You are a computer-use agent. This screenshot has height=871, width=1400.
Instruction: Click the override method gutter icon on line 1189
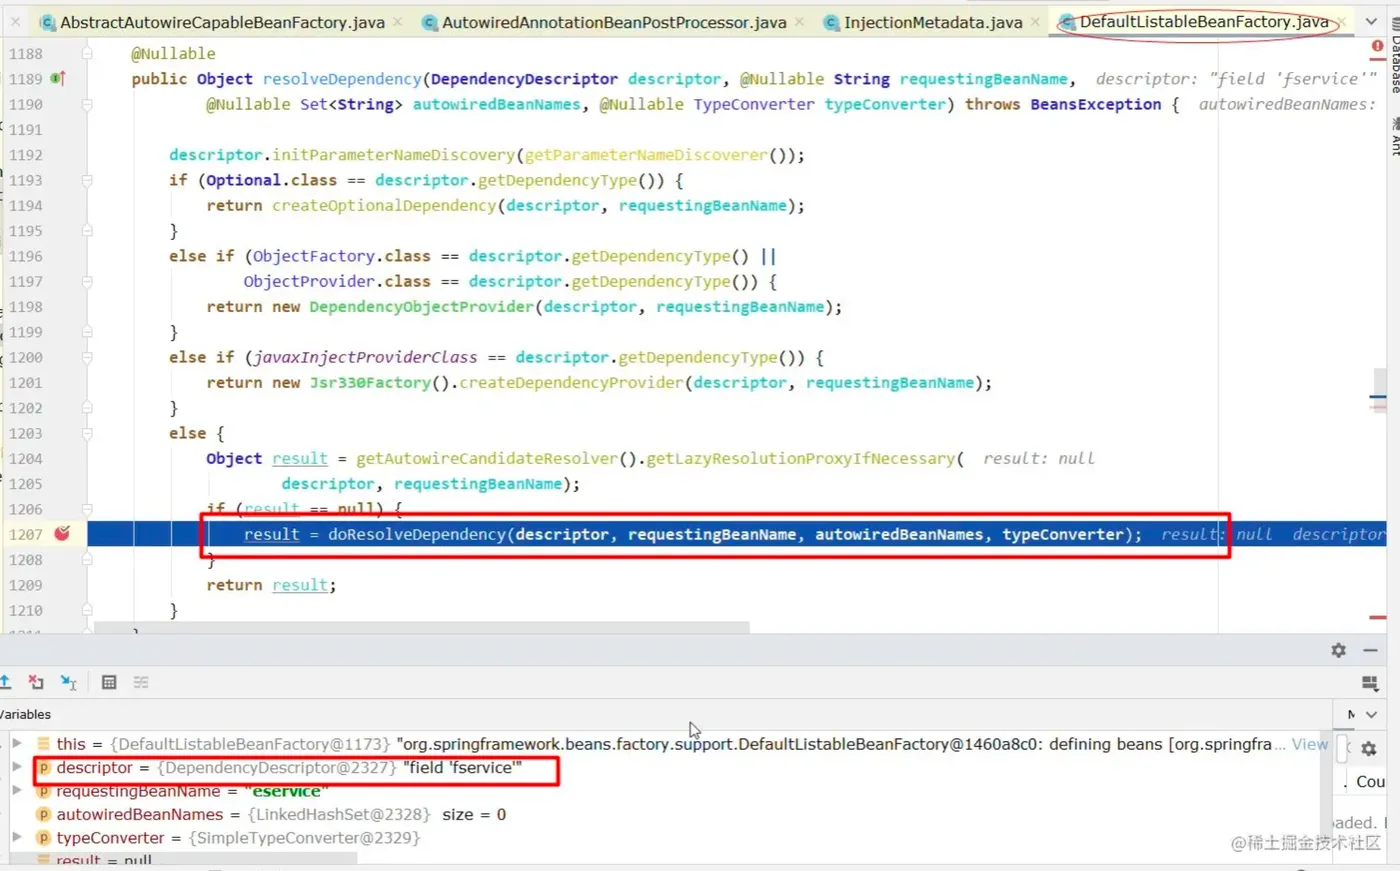[59, 78]
